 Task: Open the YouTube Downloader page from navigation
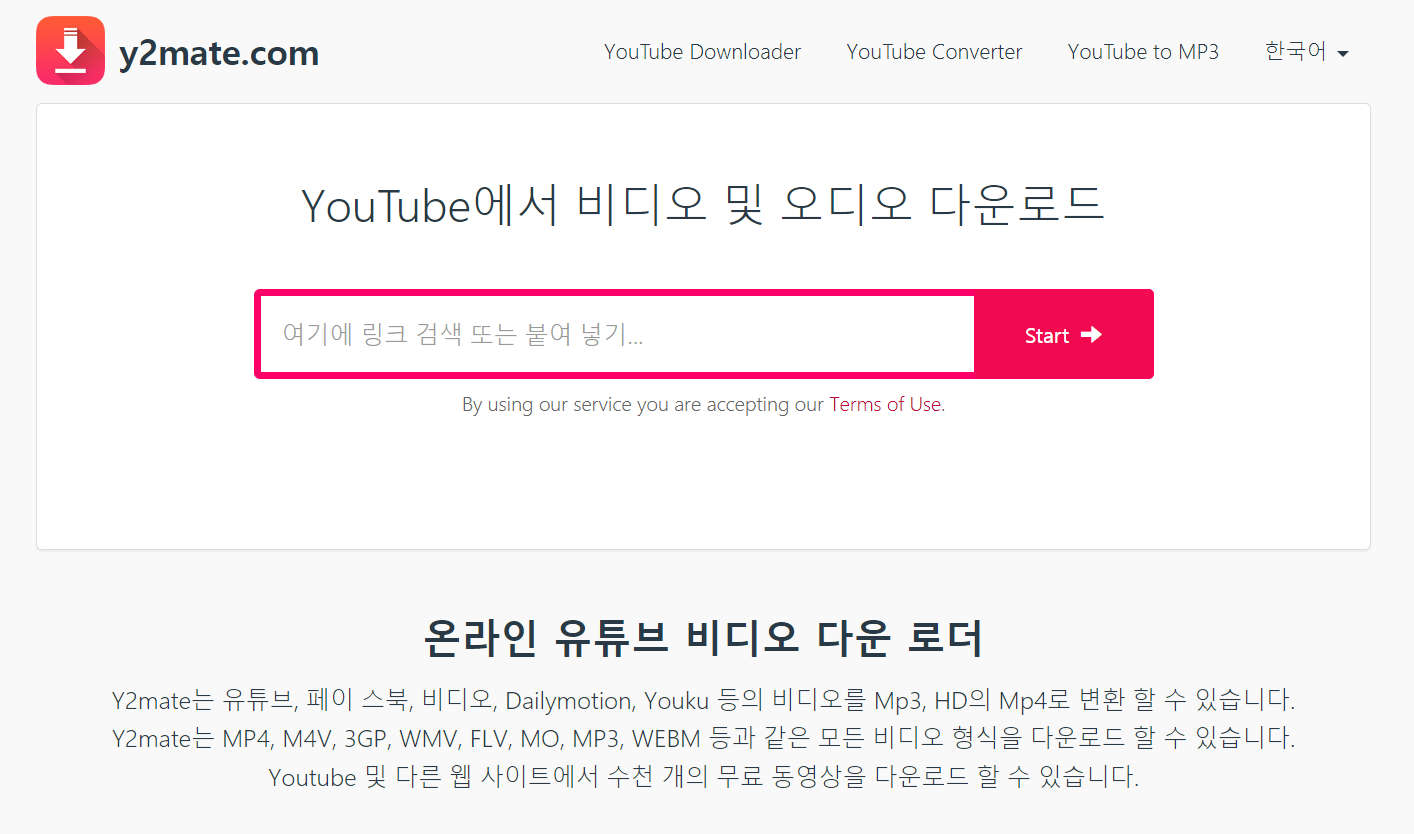click(x=702, y=51)
